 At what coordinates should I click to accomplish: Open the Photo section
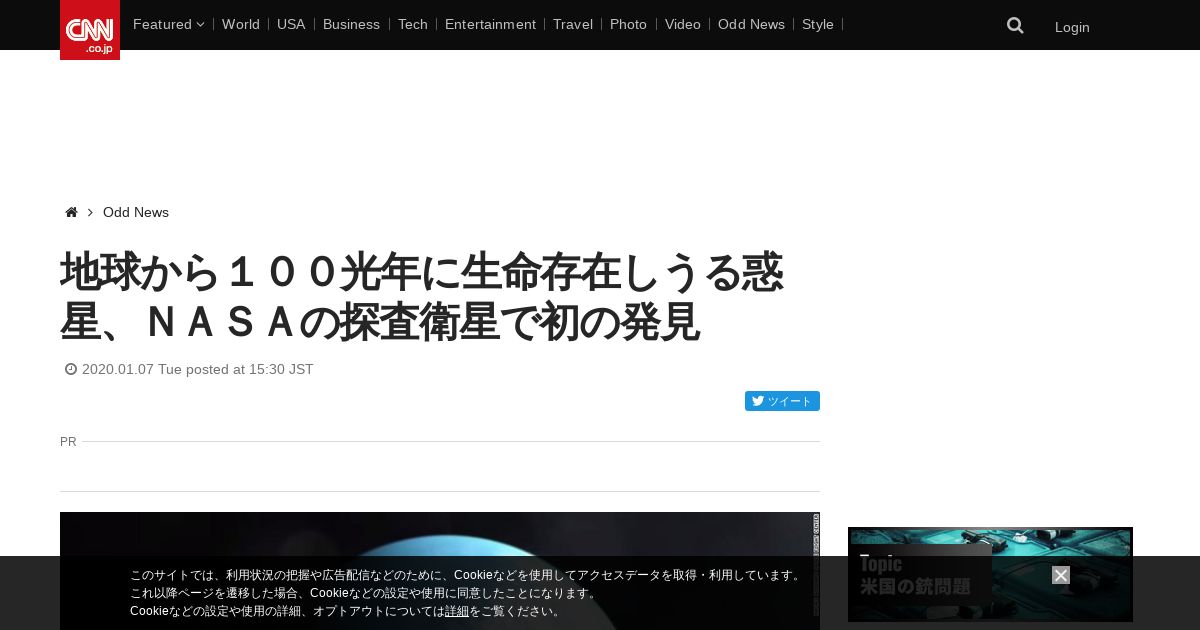pos(628,24)
